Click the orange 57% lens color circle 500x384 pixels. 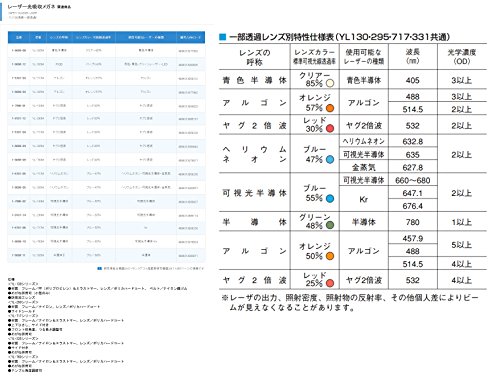click(330, 108)
